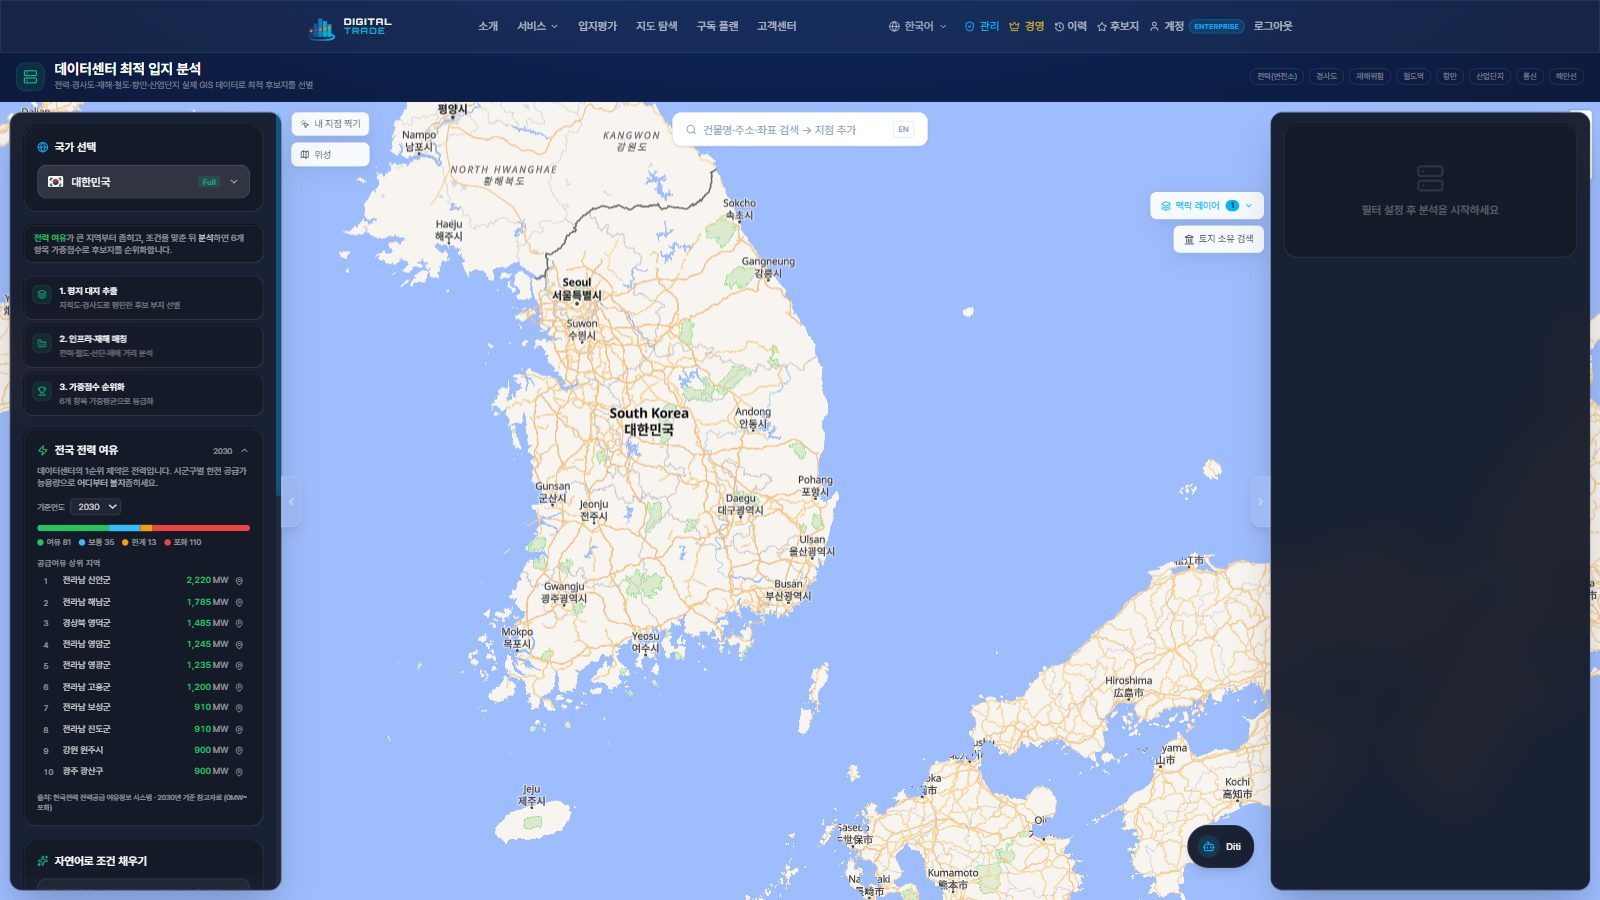The height and width of the screenshot is (900, 1600).
Task: Click the folder icon of step 2. 인프라·재해 매칭
Action: [x=42, y=343]
